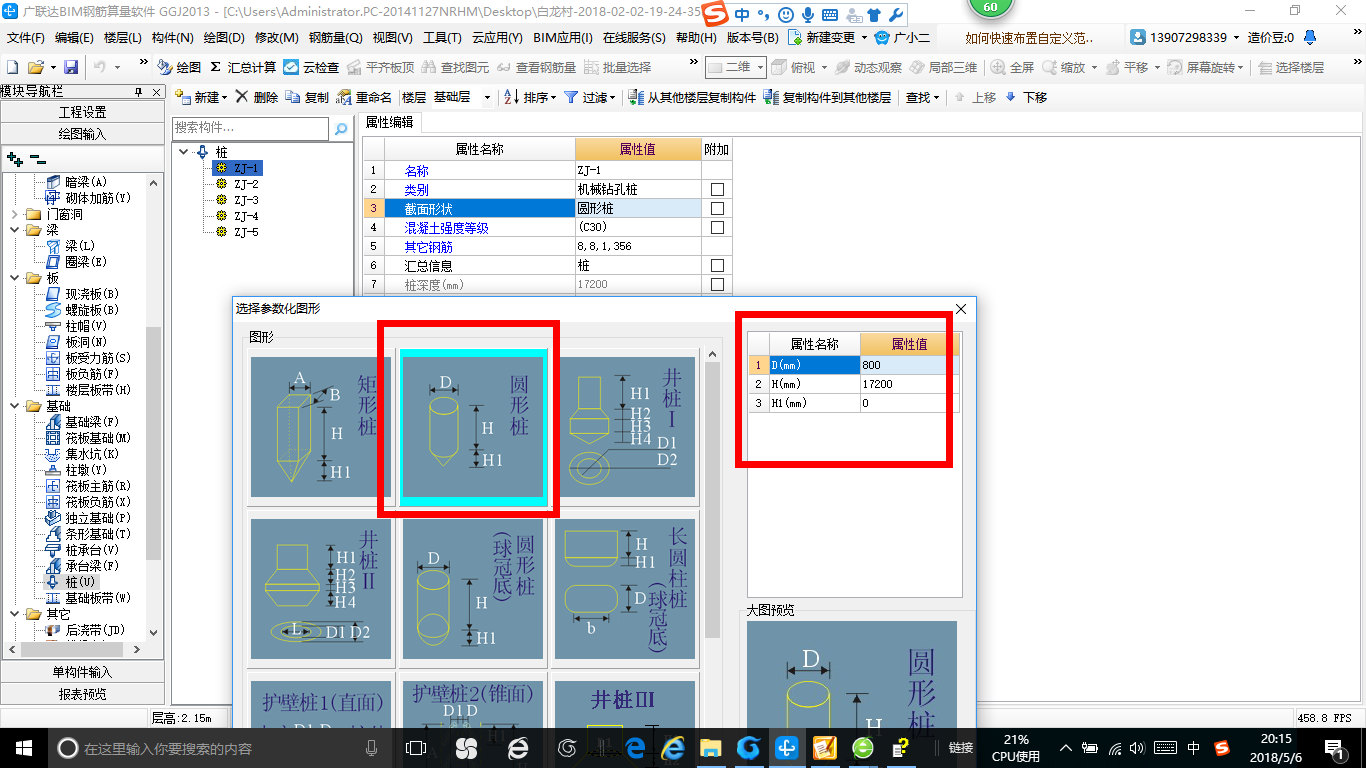Image resolution: width=1366 pixels, height=768 pixels.
Task: Open Internet Explorer from taskbar
Action: click(673, 748)
